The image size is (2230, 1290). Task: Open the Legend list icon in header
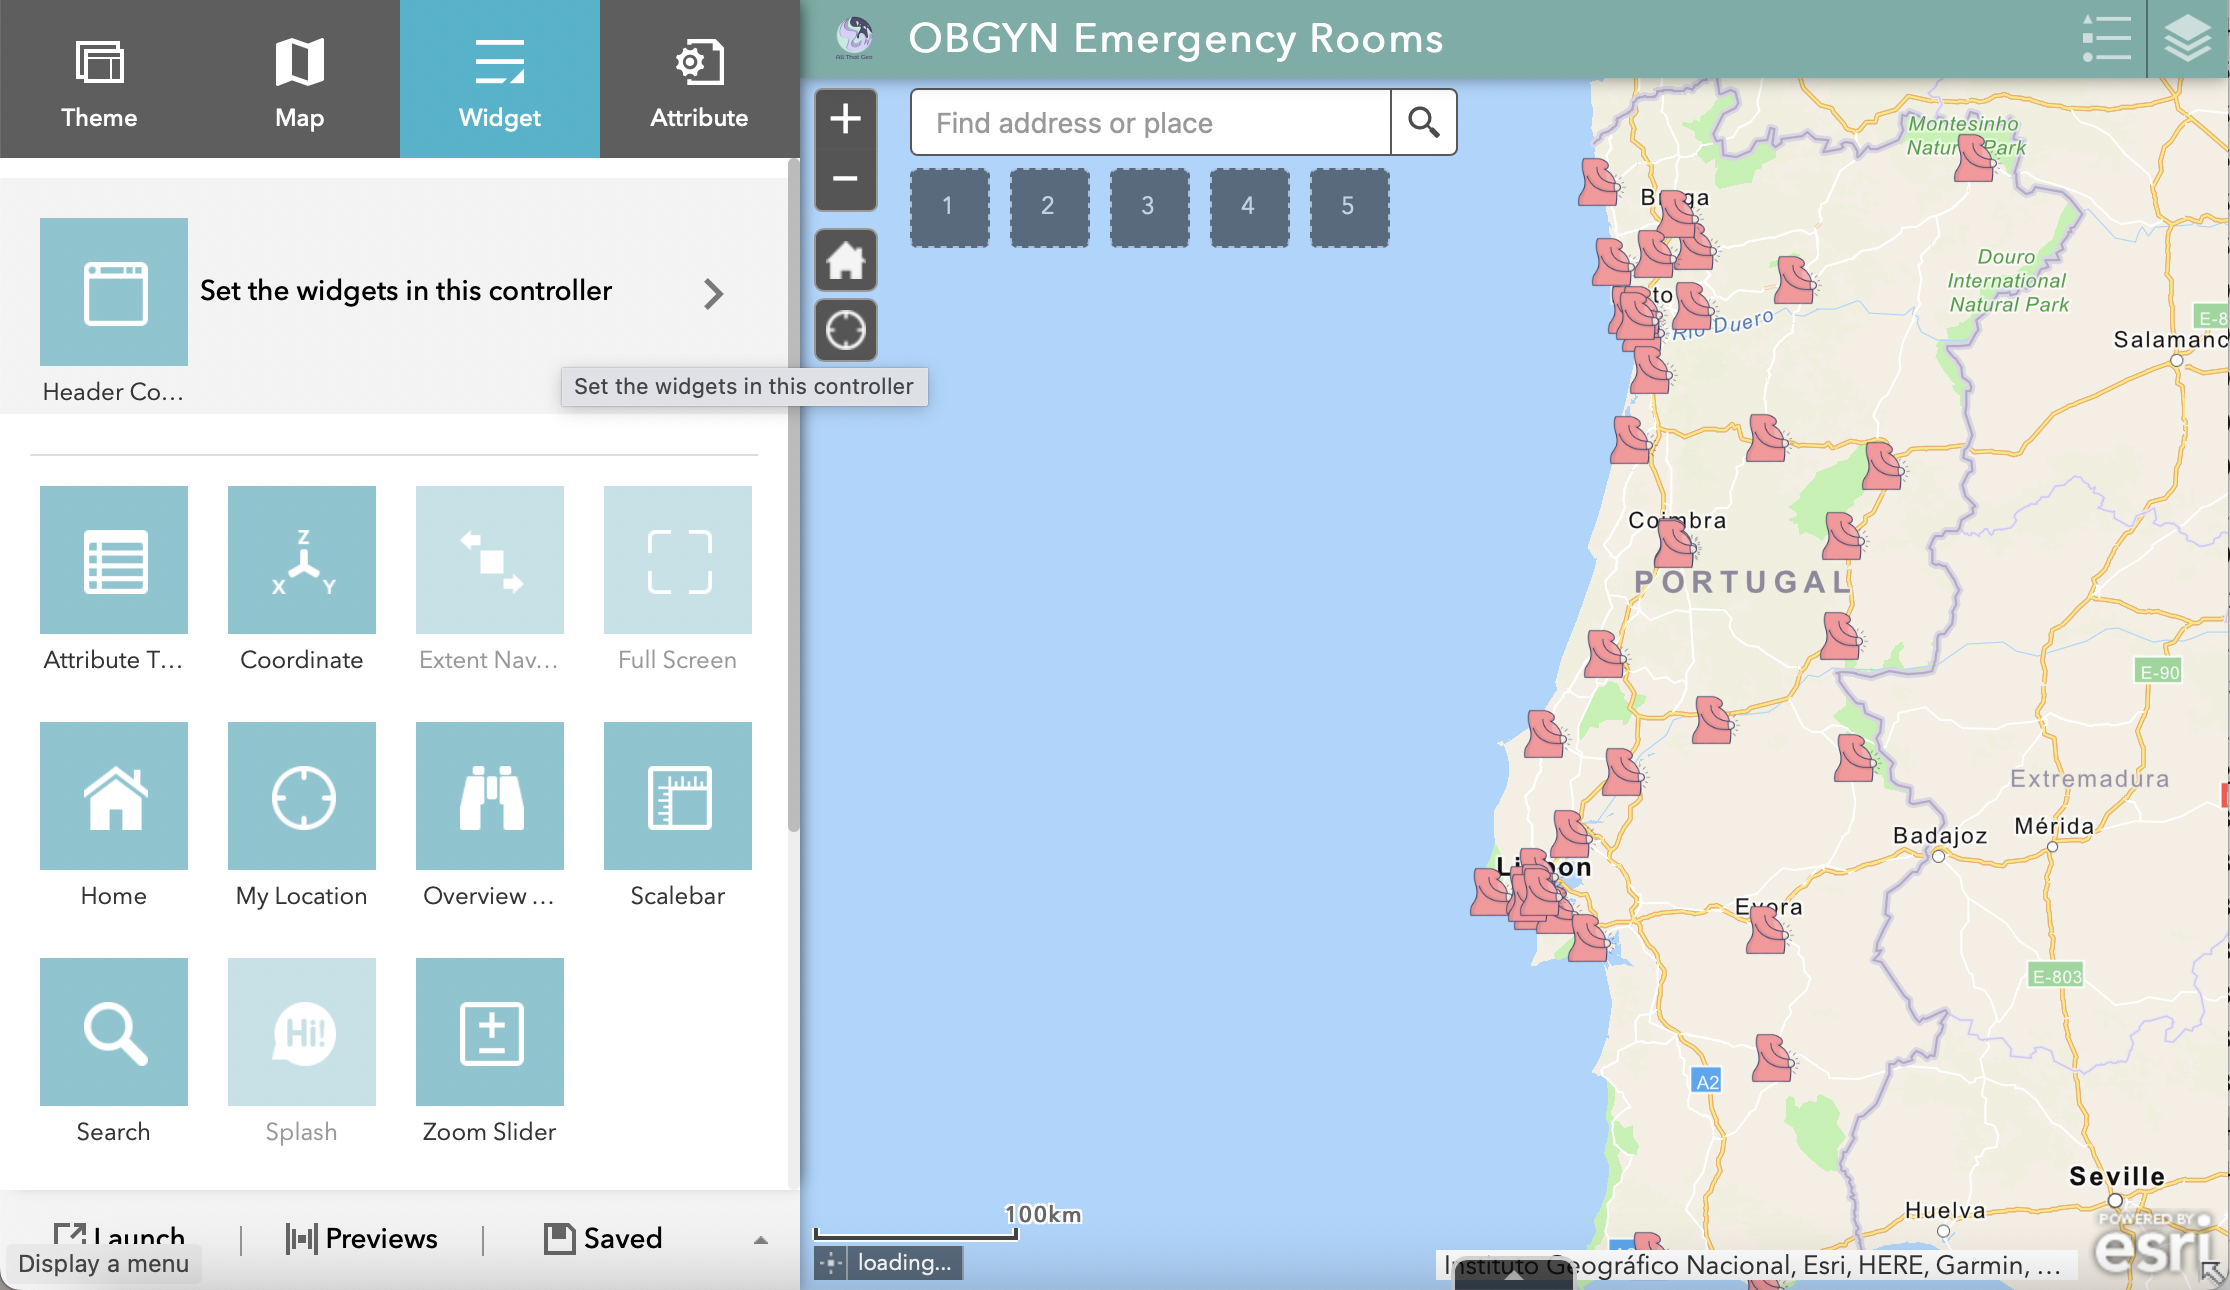[x=2106, y=39]
